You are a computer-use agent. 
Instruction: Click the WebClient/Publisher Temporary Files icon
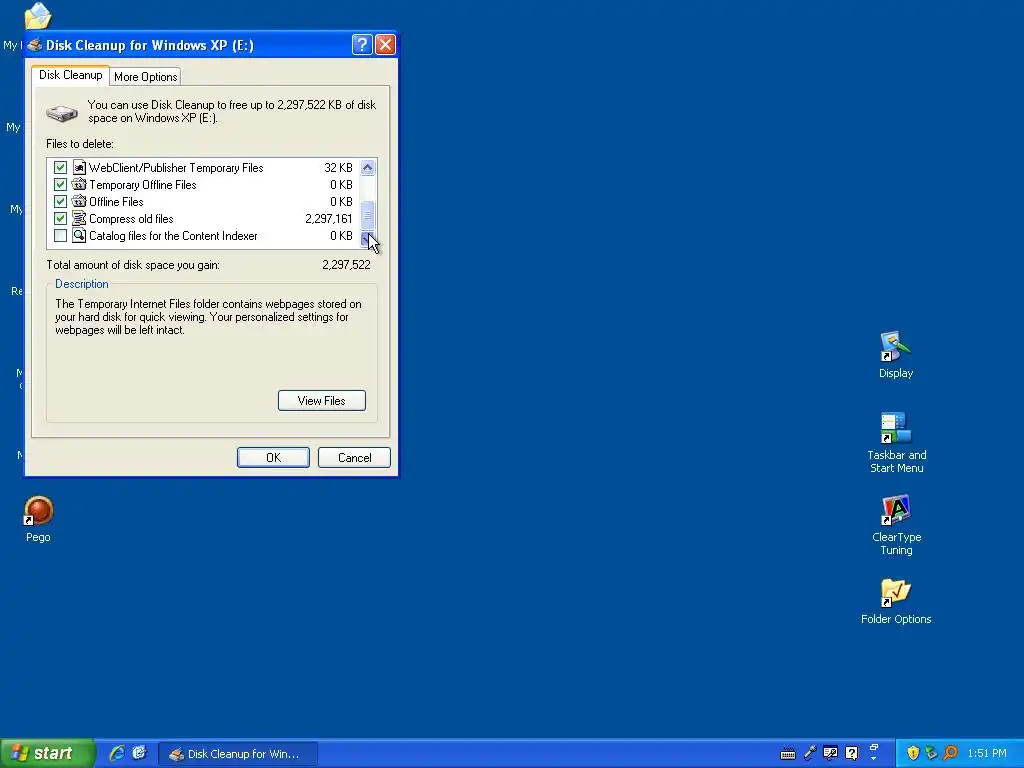(79, 168)
